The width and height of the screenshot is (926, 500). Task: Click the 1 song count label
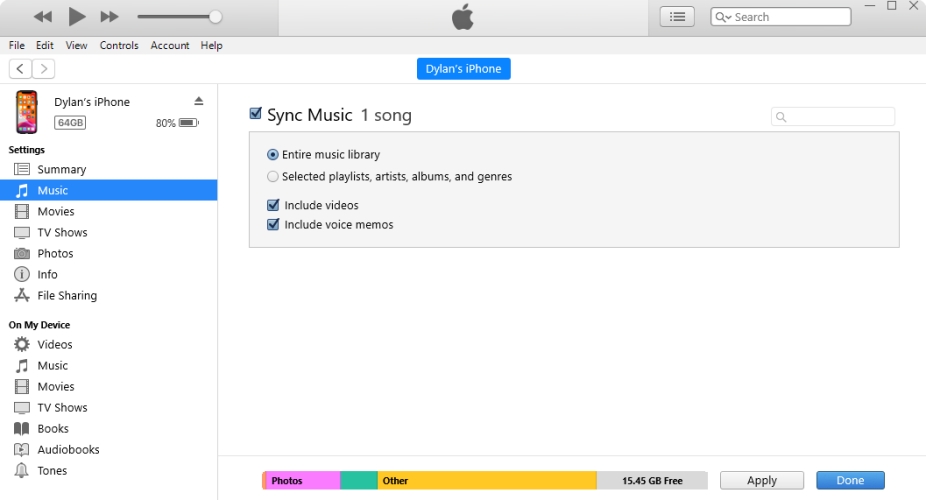coord(386,115)
